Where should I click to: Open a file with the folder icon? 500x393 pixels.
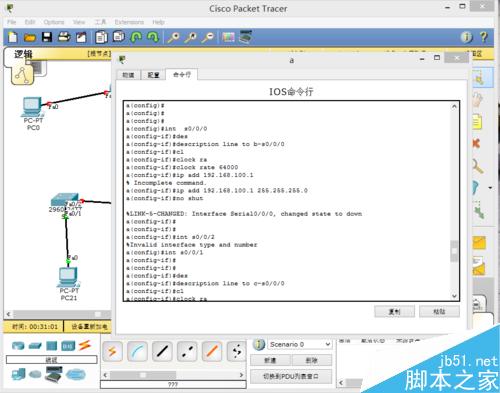pos(30,37)
